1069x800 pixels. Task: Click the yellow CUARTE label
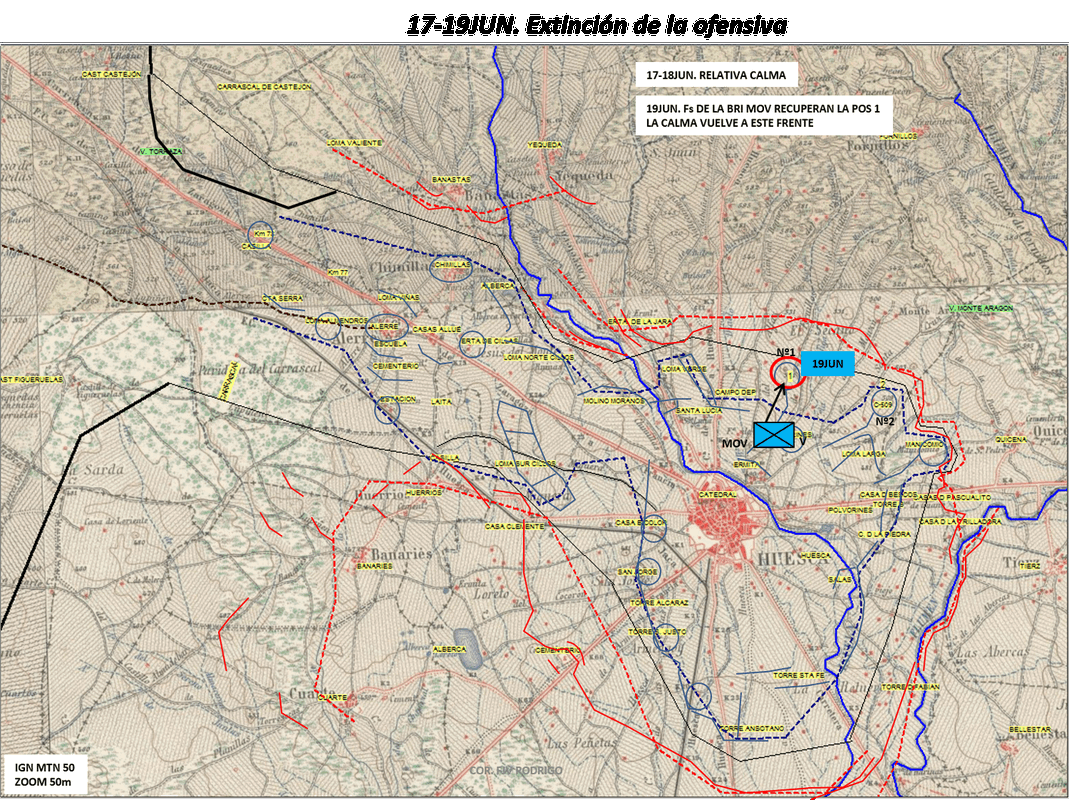333,697
